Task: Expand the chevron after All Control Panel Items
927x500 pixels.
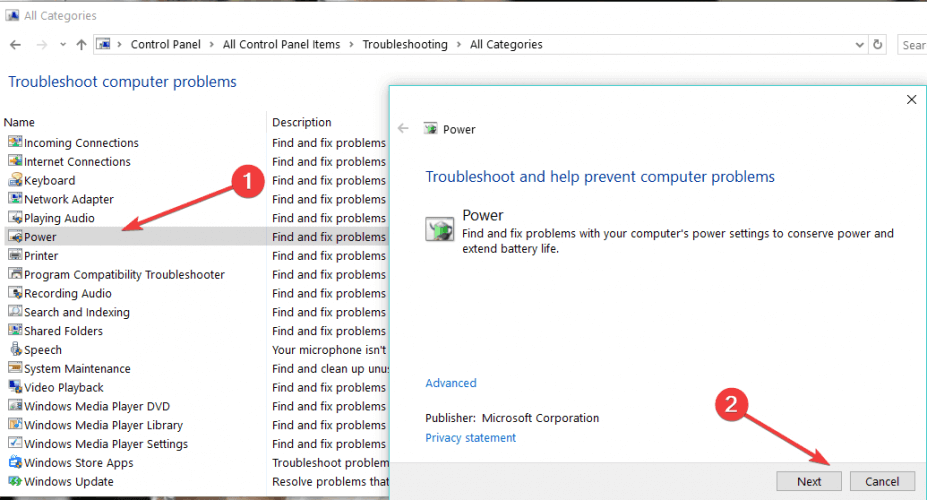Action: 351,44
